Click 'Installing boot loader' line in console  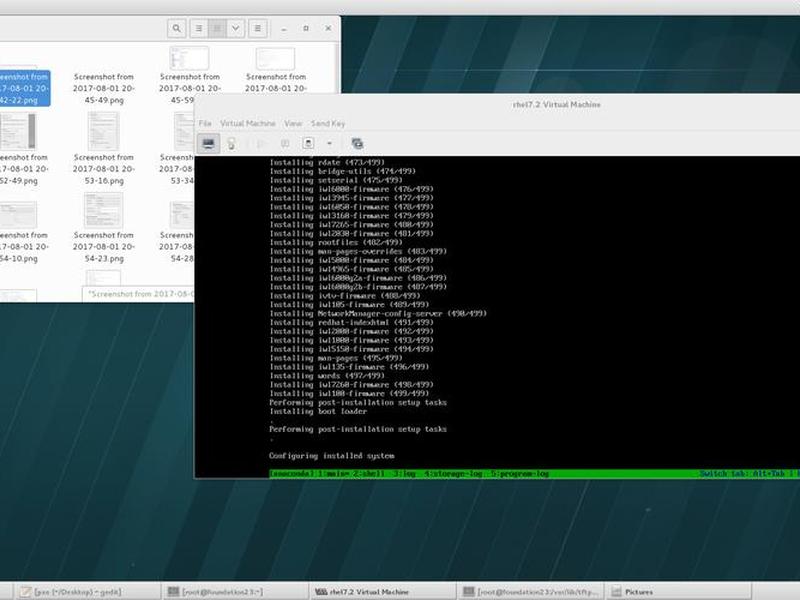coord(318,411)
